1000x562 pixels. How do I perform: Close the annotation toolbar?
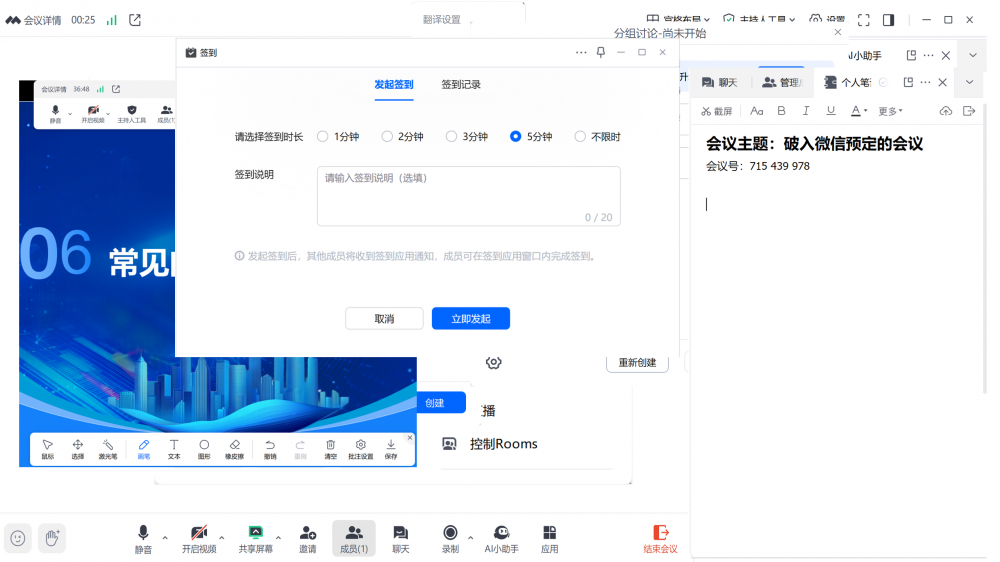[410, 438]
